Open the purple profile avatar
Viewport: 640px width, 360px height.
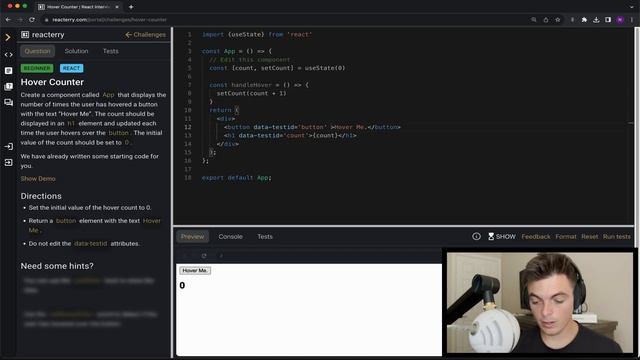pyautogui.click(x=620, y=20)
